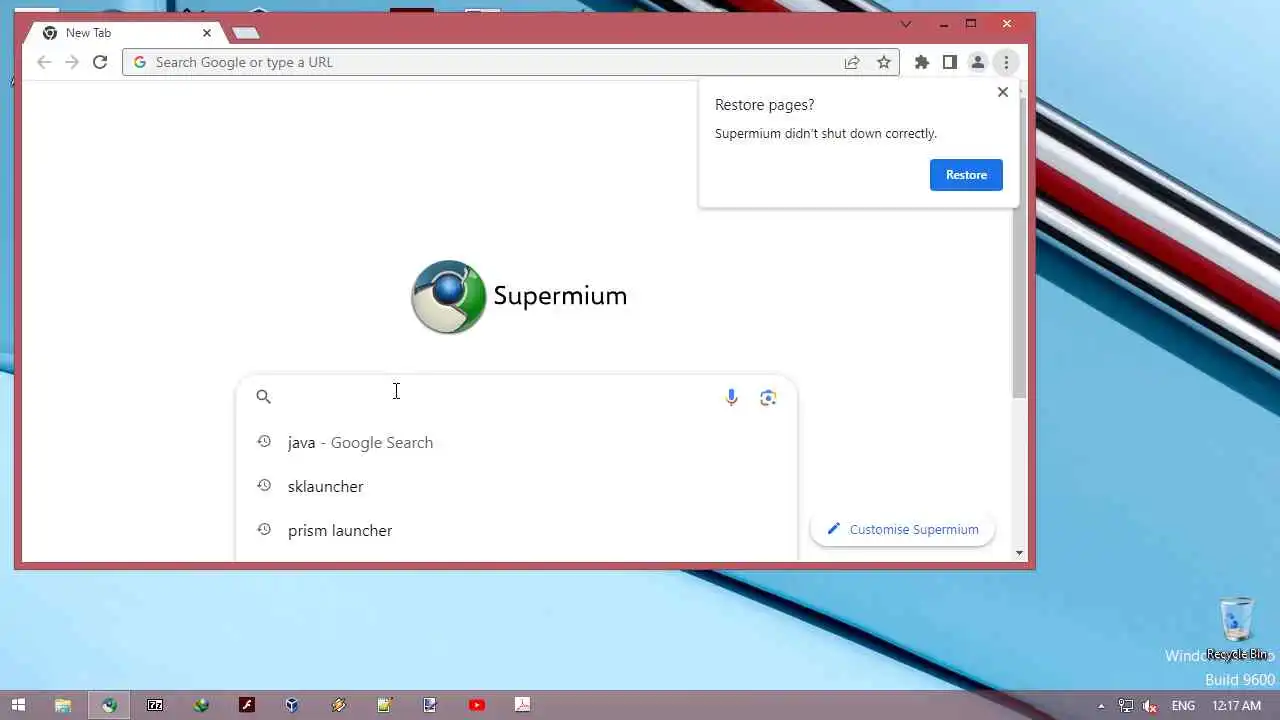This screenshot has width=1280, height=720.
Task: Open the three-dot browser menu
Action: [x=1006, y=62]
